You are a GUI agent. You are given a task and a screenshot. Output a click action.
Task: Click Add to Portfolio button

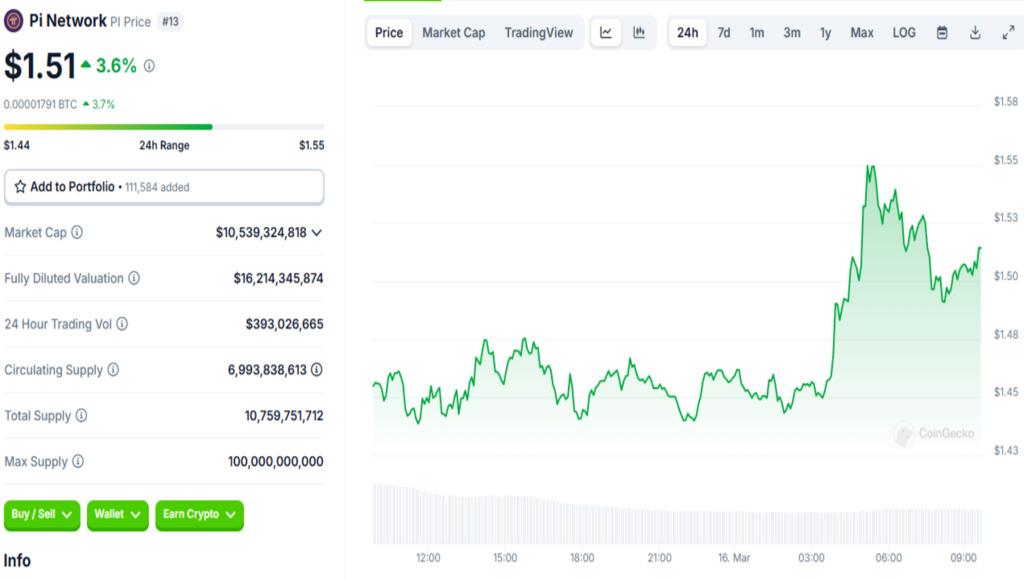164,187
